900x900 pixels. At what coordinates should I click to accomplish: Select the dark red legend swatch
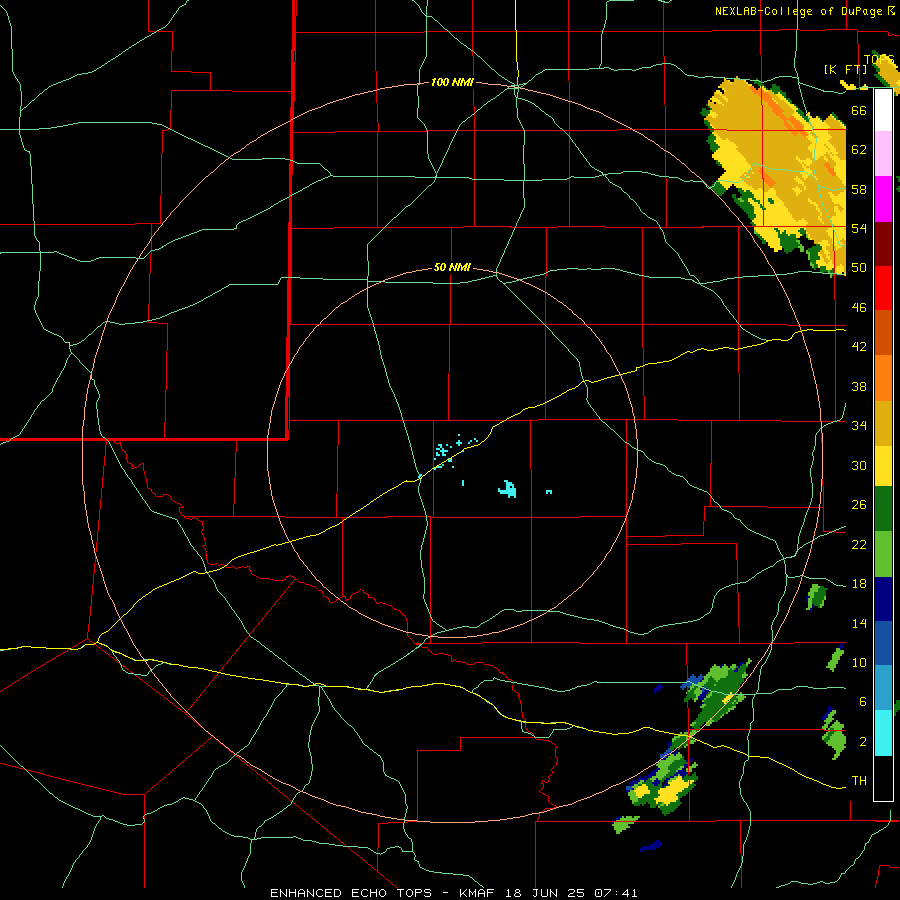(x=883, y=244)
